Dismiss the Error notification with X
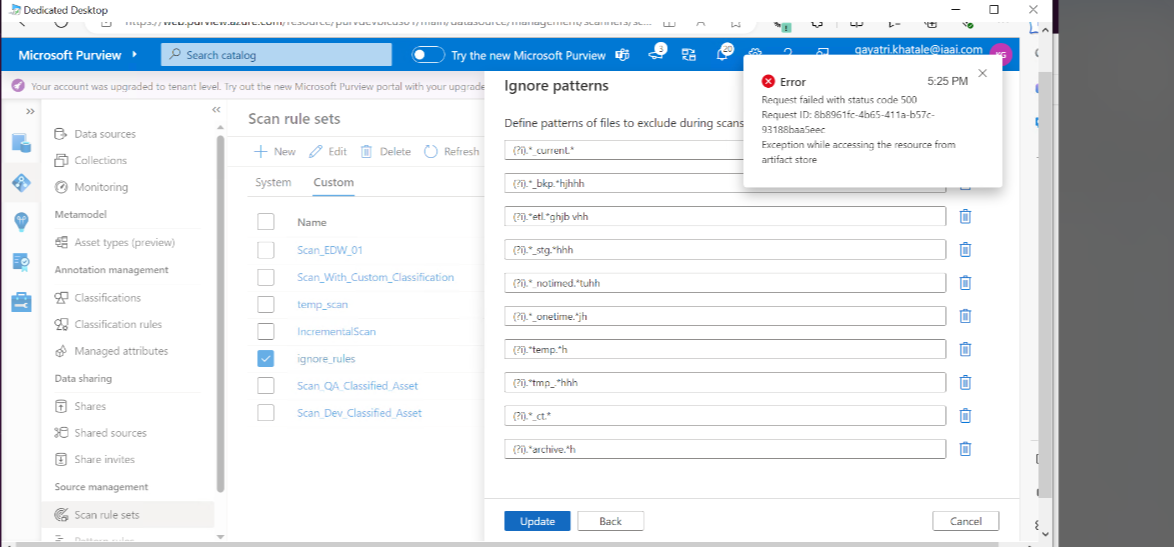Image resolution: width=1174 pixels, height=547 pixels. point(982,73)
